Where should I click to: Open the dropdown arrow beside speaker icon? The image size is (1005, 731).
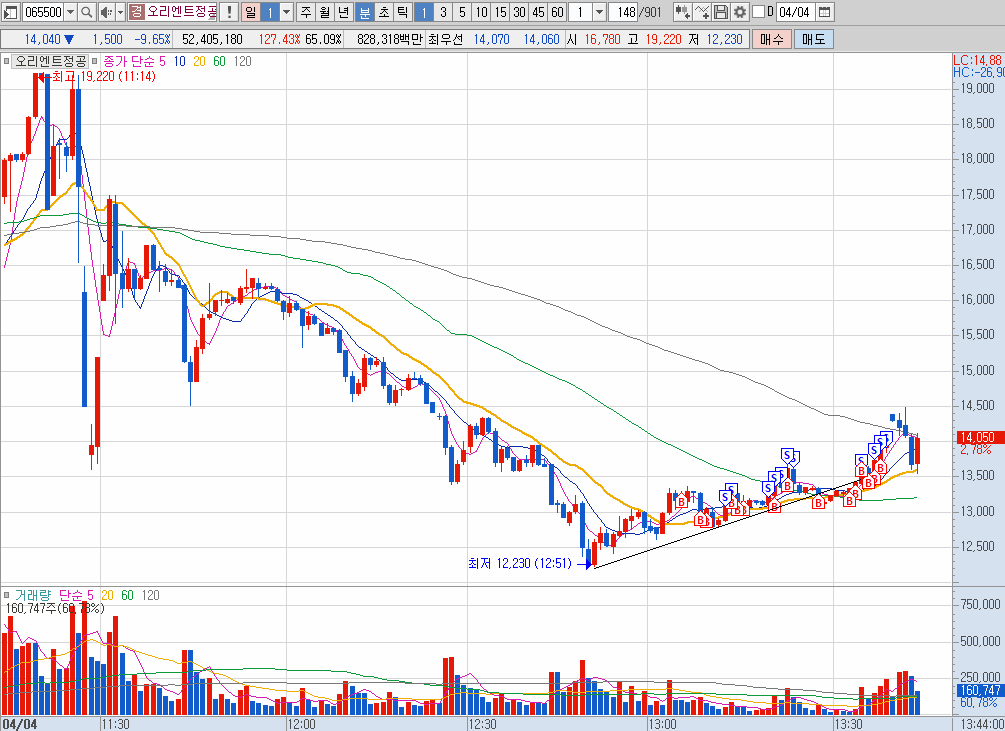[x=119, y=12]
